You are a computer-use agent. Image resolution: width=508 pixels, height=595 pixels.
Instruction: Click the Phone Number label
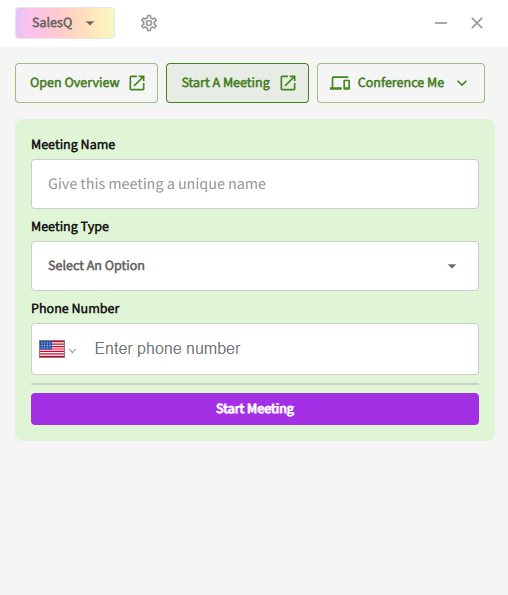point(75,309)
